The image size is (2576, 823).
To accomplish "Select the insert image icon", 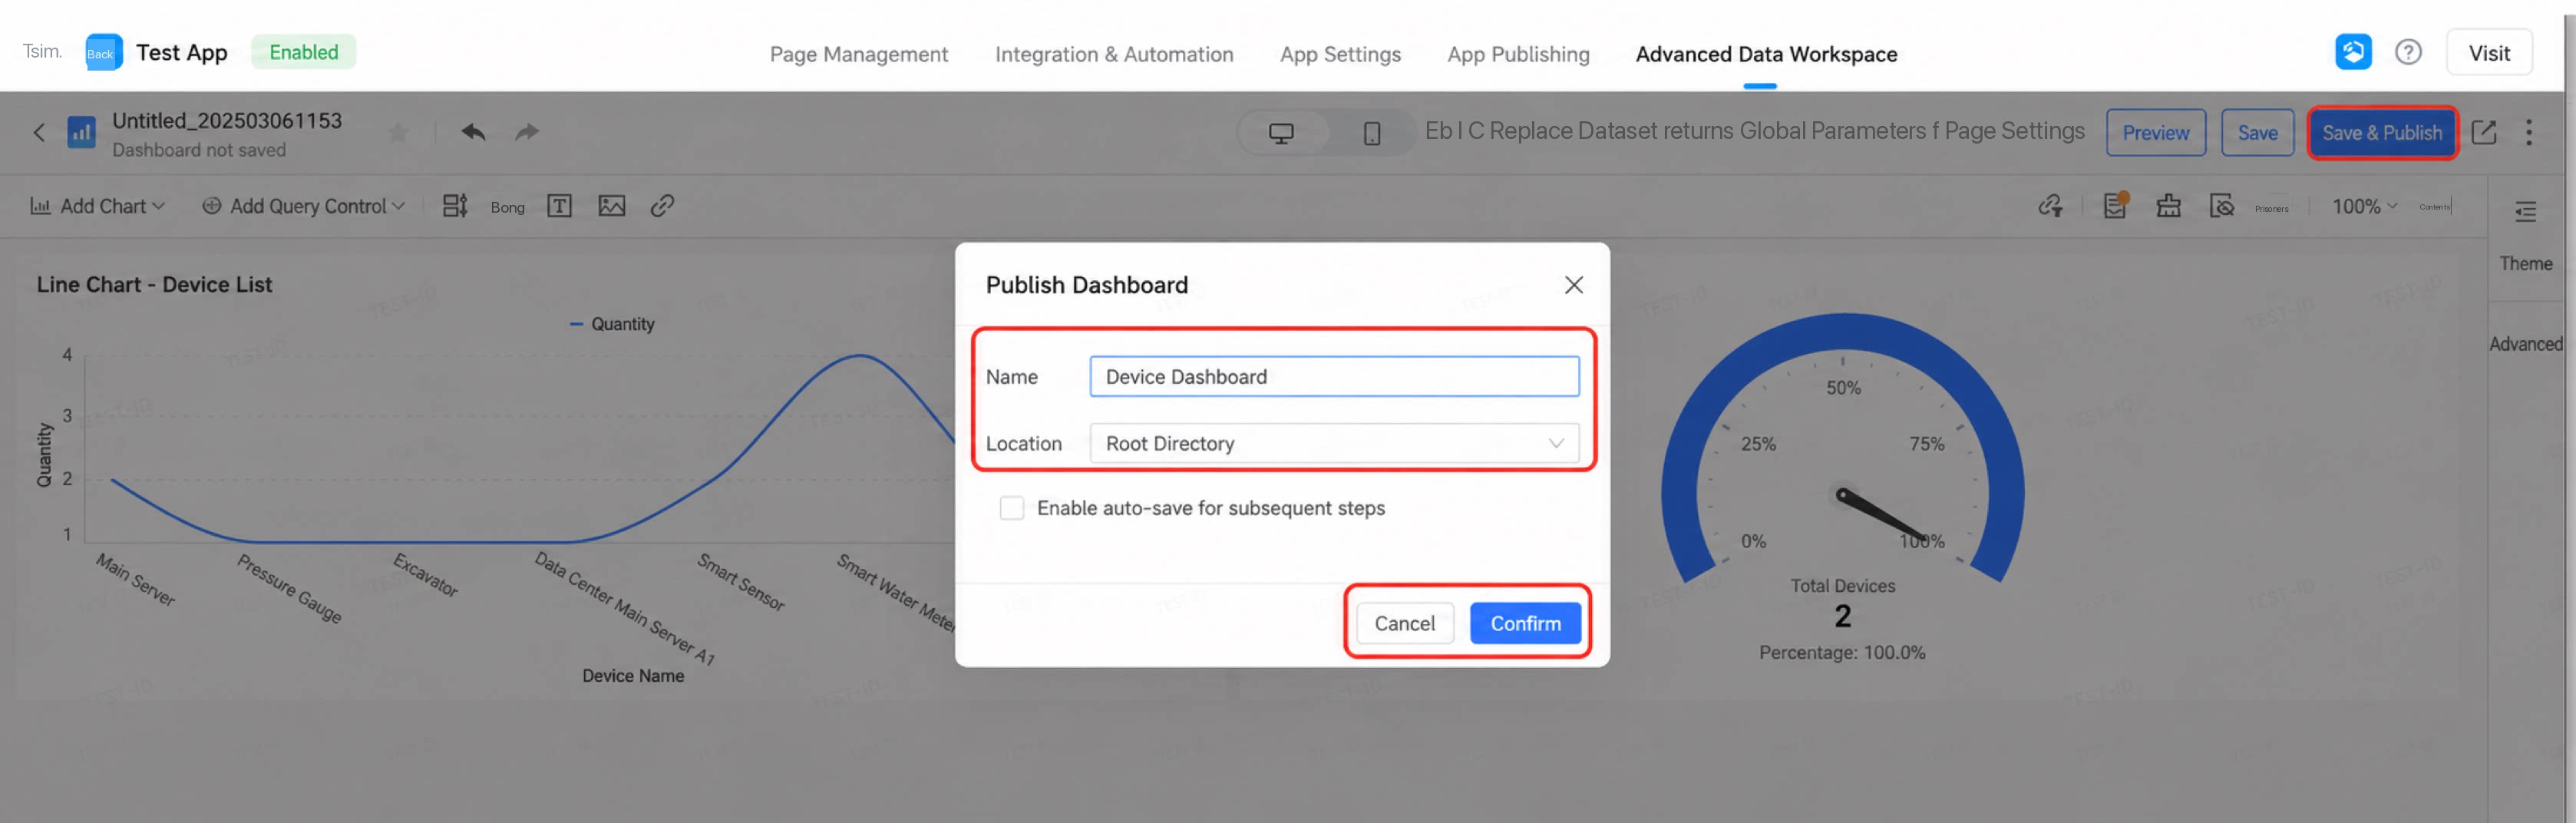I will [x=612, y=206].
